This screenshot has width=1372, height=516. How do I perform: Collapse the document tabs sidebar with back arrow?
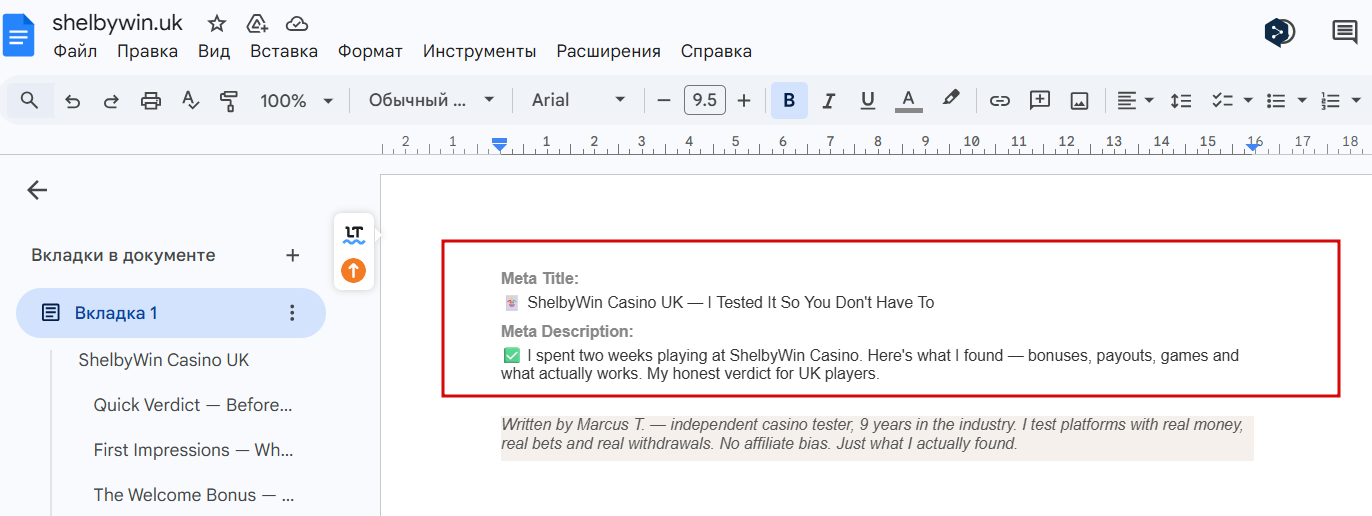pos(37,190)
